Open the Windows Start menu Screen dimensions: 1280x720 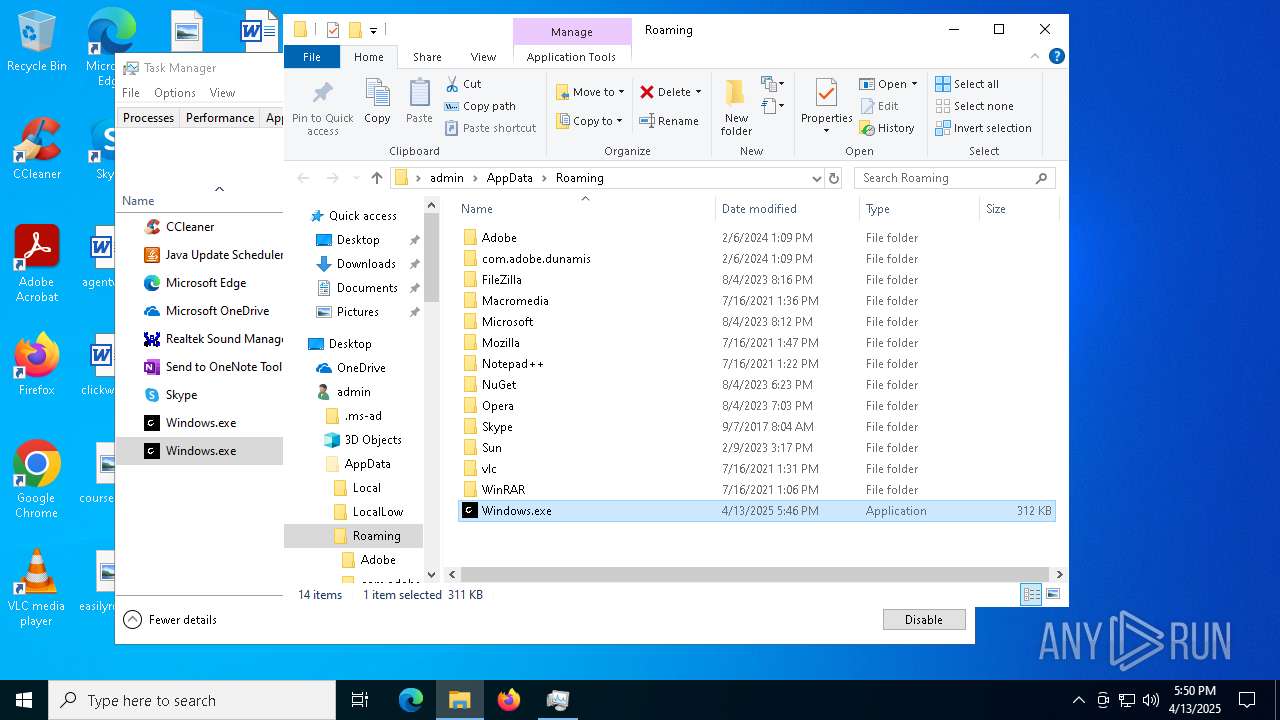point(24,700)
